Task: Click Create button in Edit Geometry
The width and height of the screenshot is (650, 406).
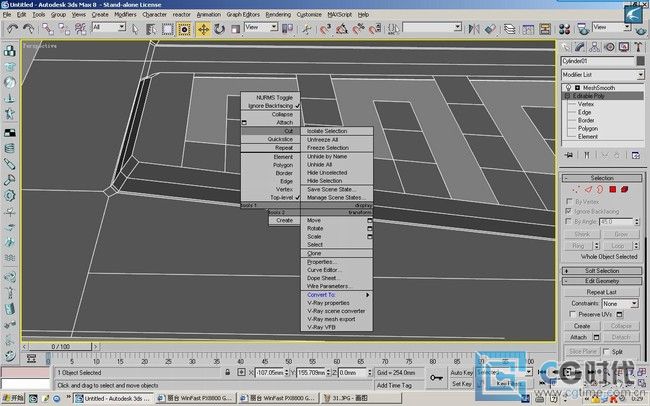Action: 582,326
